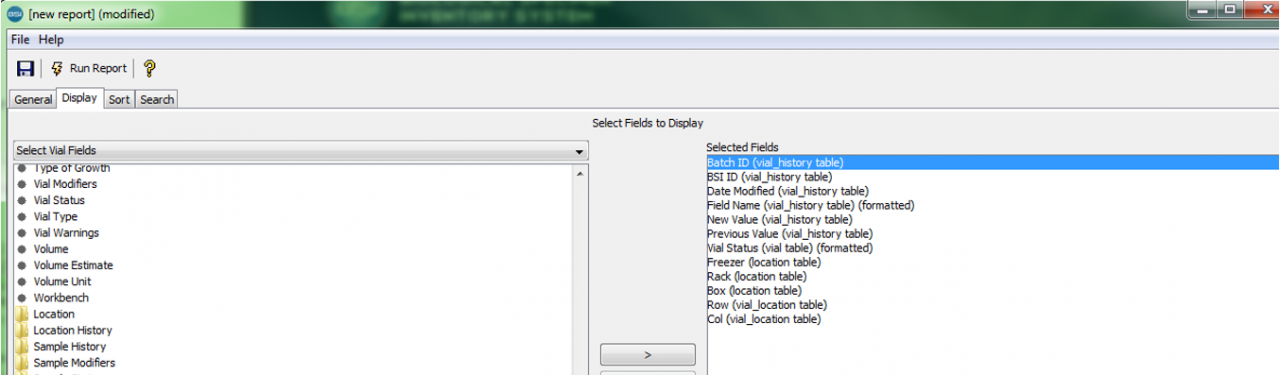
Task: Select Field Name (vial_history table) (formatted)
Action: 810,205
